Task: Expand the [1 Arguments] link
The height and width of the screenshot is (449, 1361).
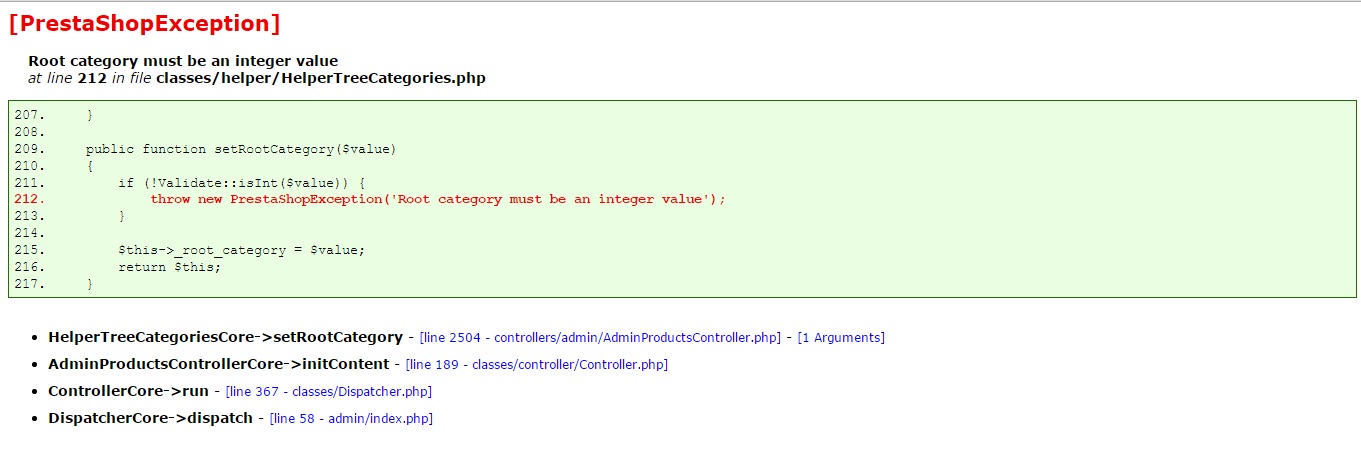Action: tap(841, 338)
